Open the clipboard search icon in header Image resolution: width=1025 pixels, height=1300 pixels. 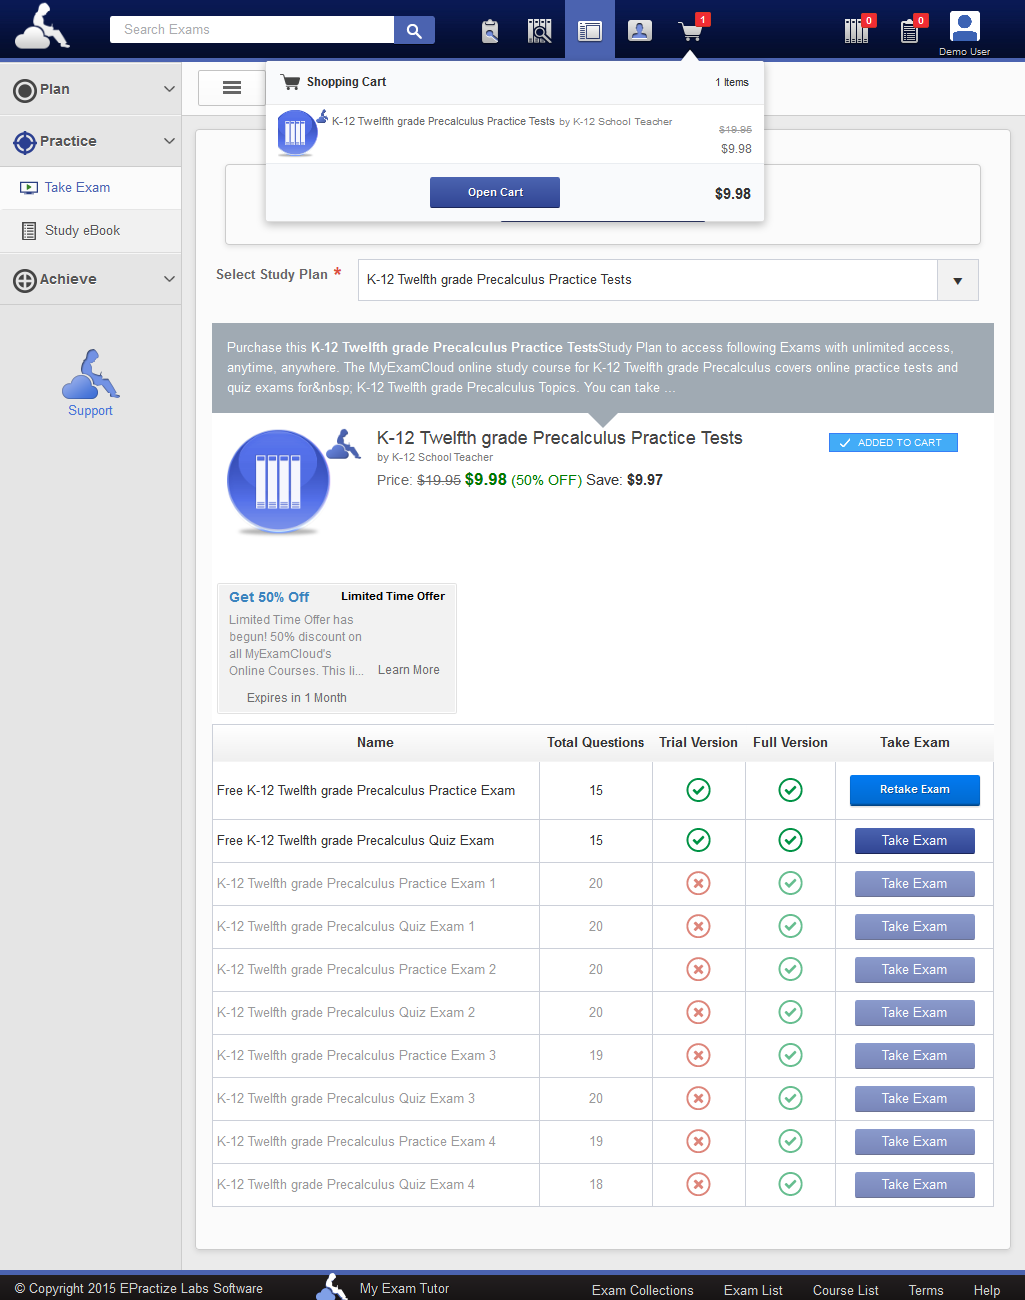[490, 31]
